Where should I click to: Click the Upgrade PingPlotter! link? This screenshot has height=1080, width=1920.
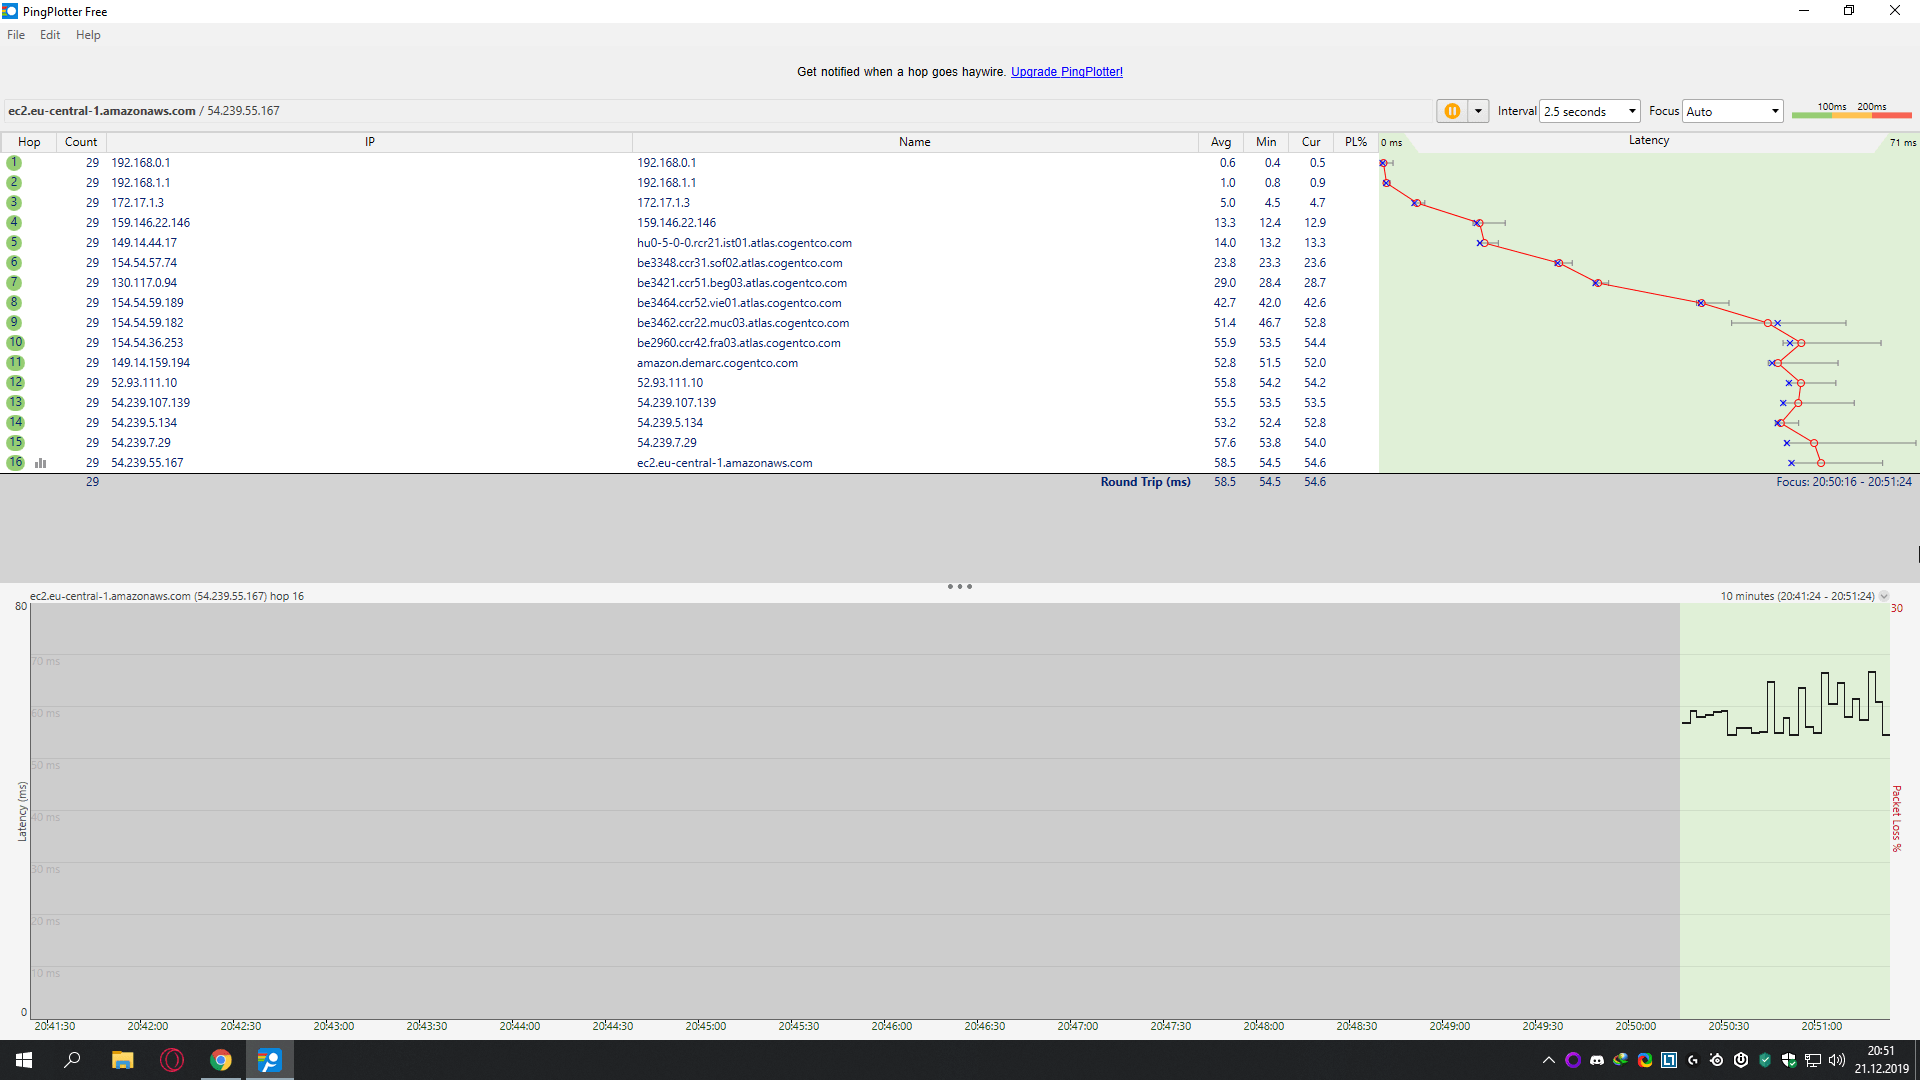(1066, 72)
